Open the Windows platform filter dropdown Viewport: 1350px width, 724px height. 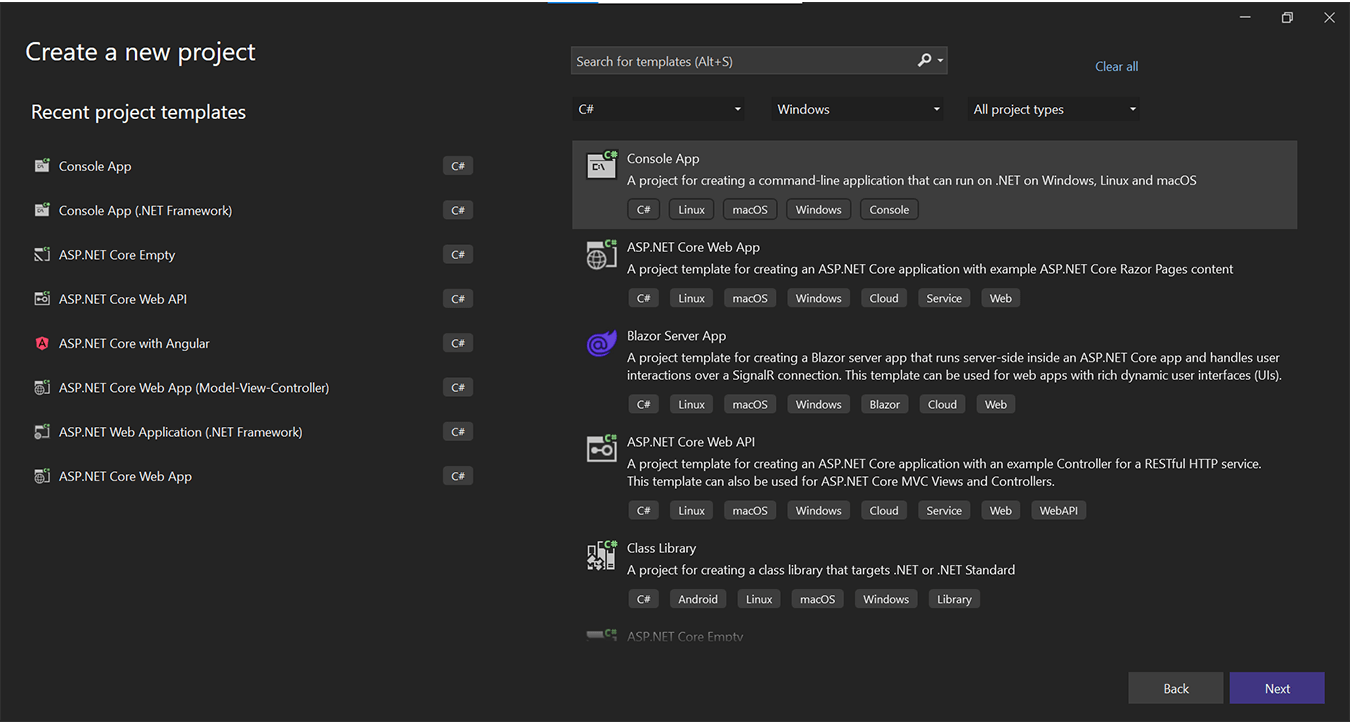point(858,109)
